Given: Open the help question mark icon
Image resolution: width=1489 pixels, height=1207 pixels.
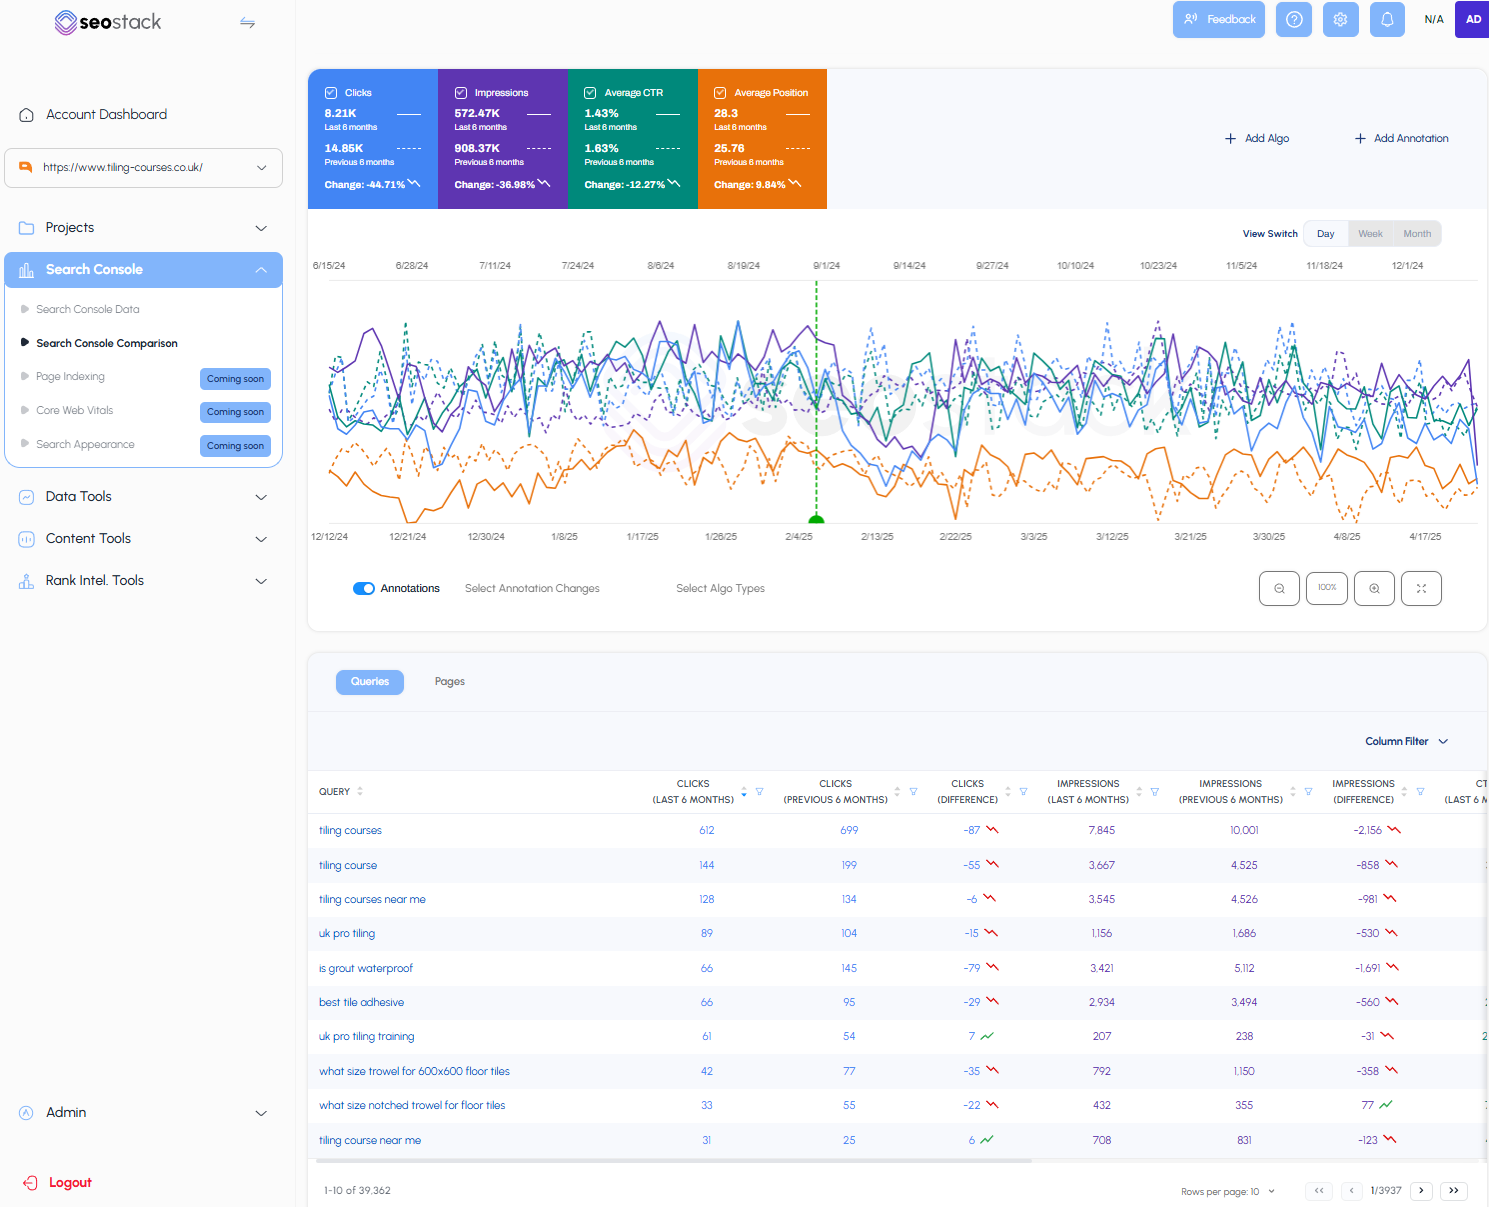Looking at the screenshot, I should click(x=1293, y=19).
